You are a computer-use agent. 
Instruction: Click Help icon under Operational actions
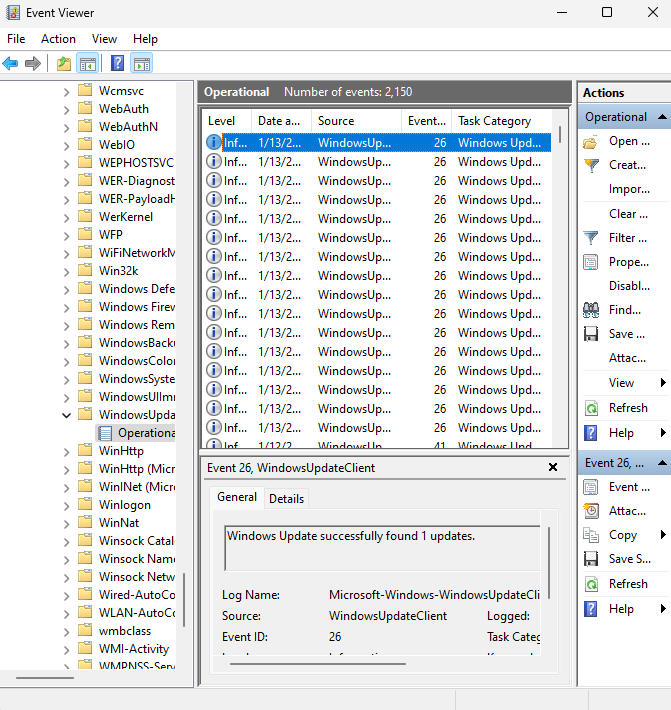(x=591, y=433)
